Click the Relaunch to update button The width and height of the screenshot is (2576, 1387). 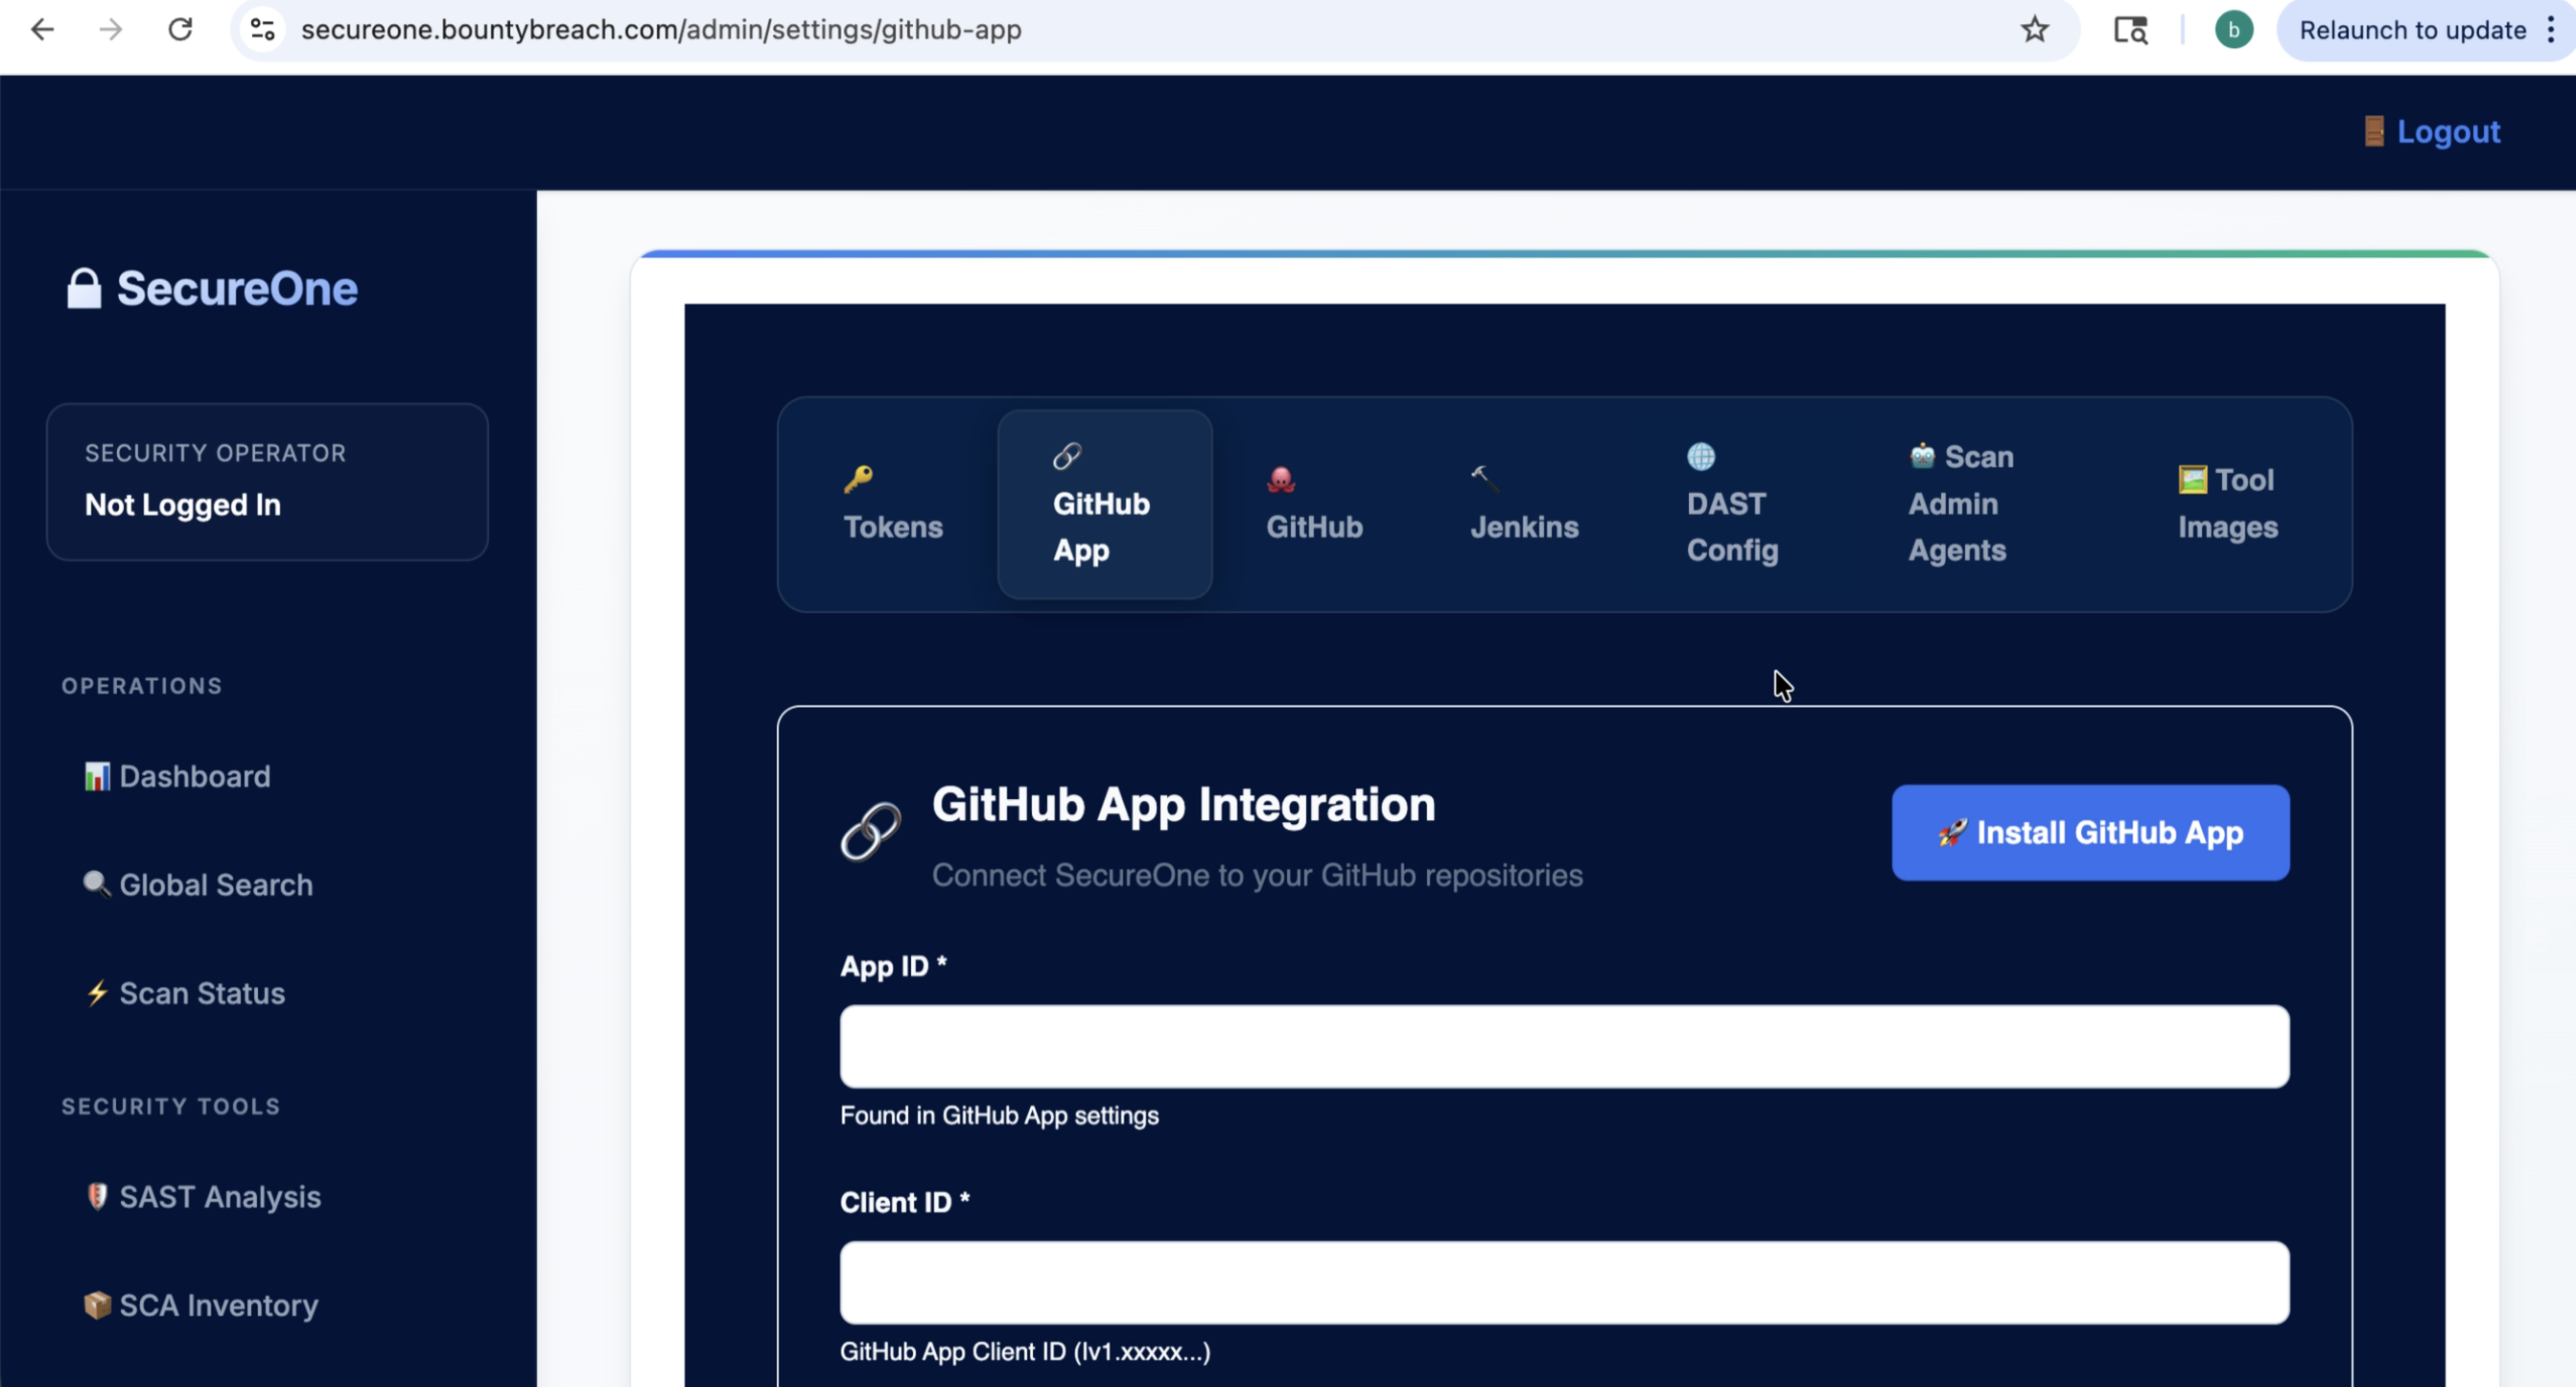coord(2412,30)
